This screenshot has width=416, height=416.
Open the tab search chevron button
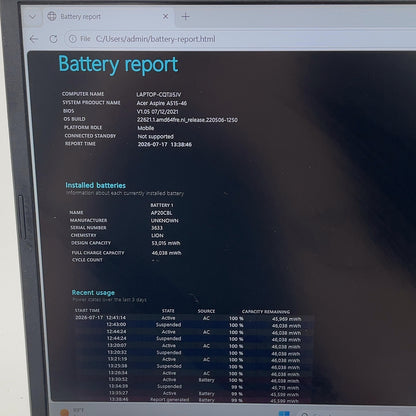click(33, 17)
